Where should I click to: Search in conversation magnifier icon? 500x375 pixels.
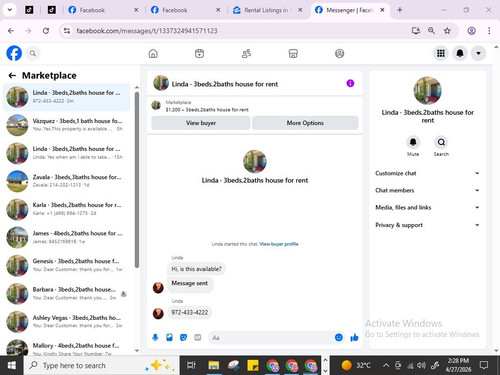click(x=441, y=142)
